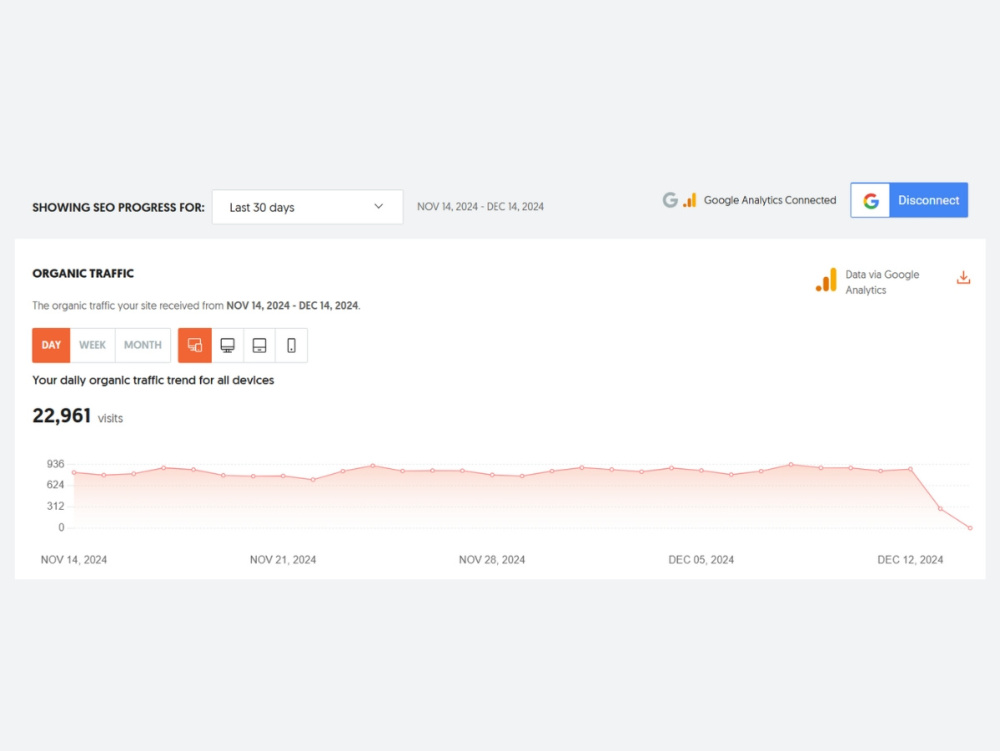Click the daily organic traffic trend subtitle
Viewport: 1000px width, 751px height.
tap(153, 380)
